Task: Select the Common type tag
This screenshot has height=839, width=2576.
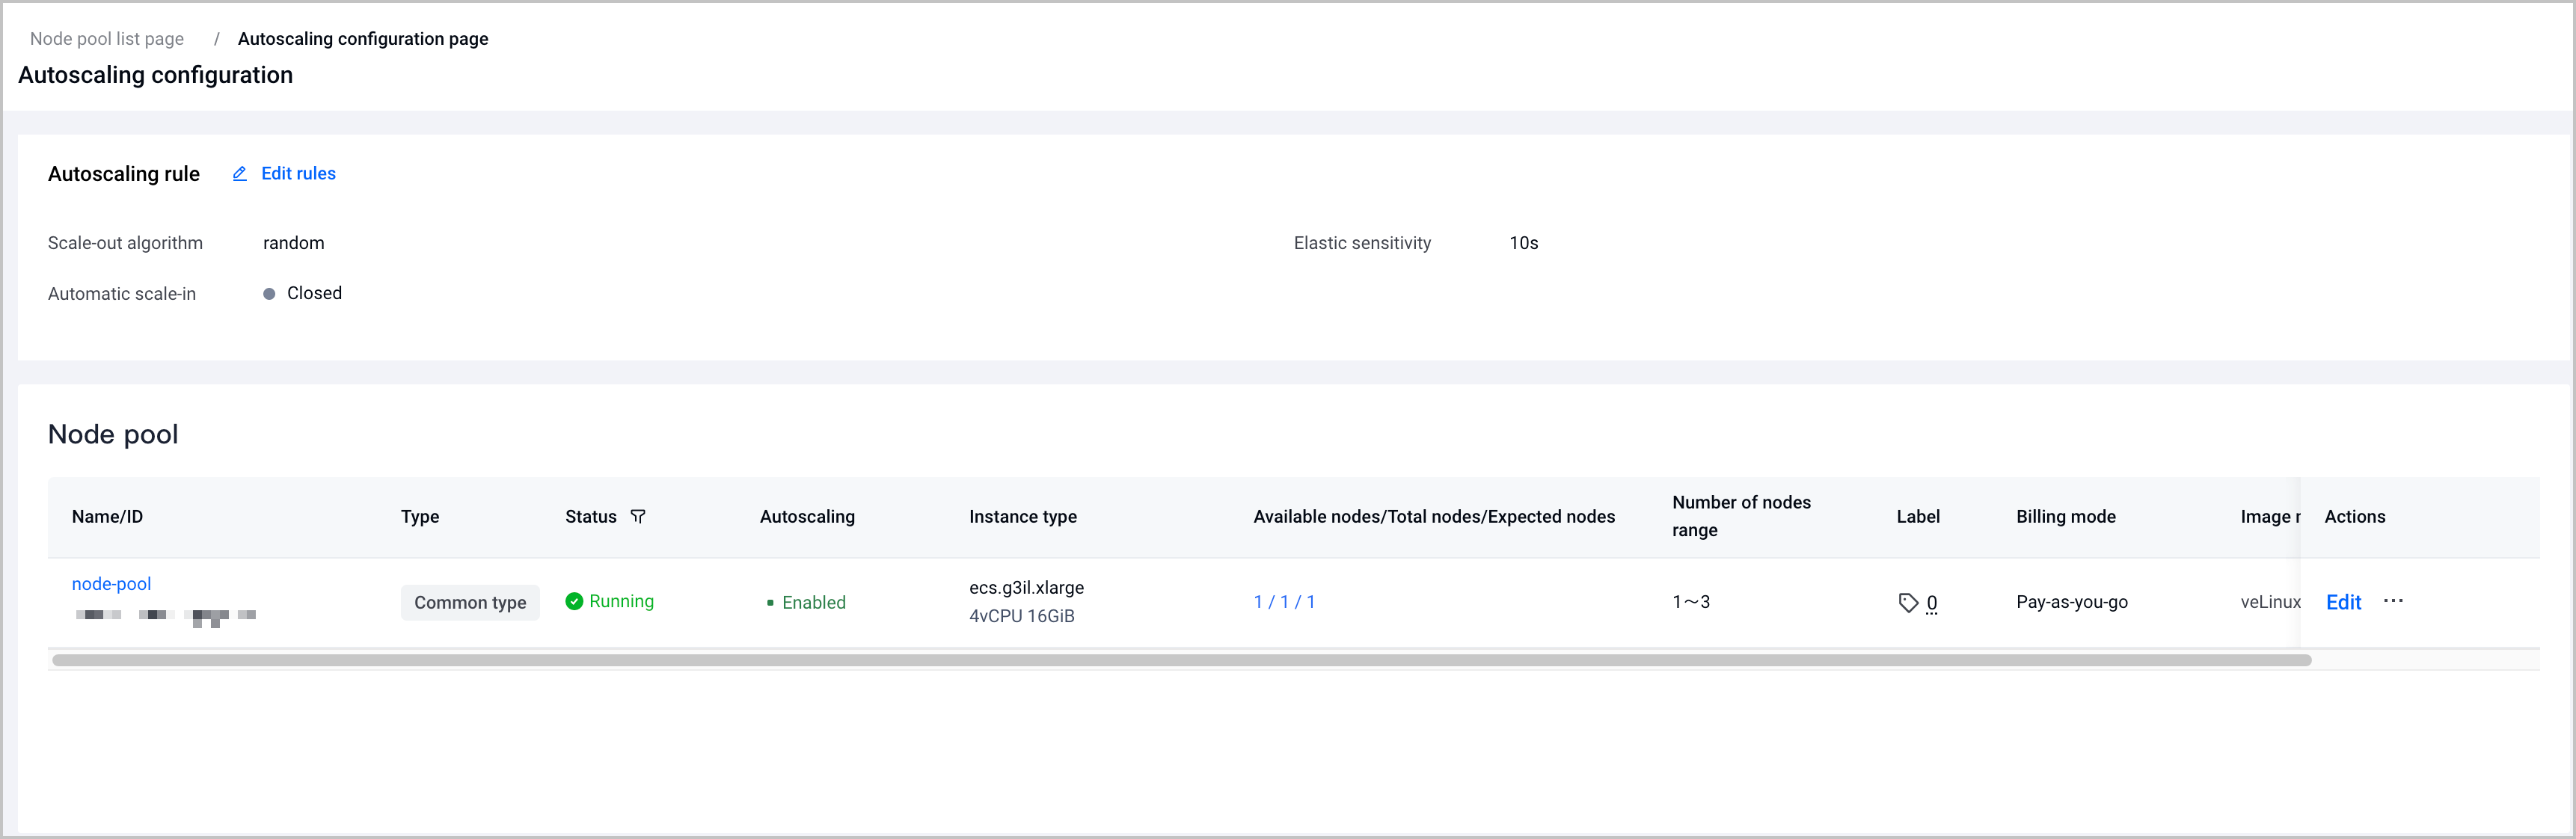Action: (x=470, y=603)
